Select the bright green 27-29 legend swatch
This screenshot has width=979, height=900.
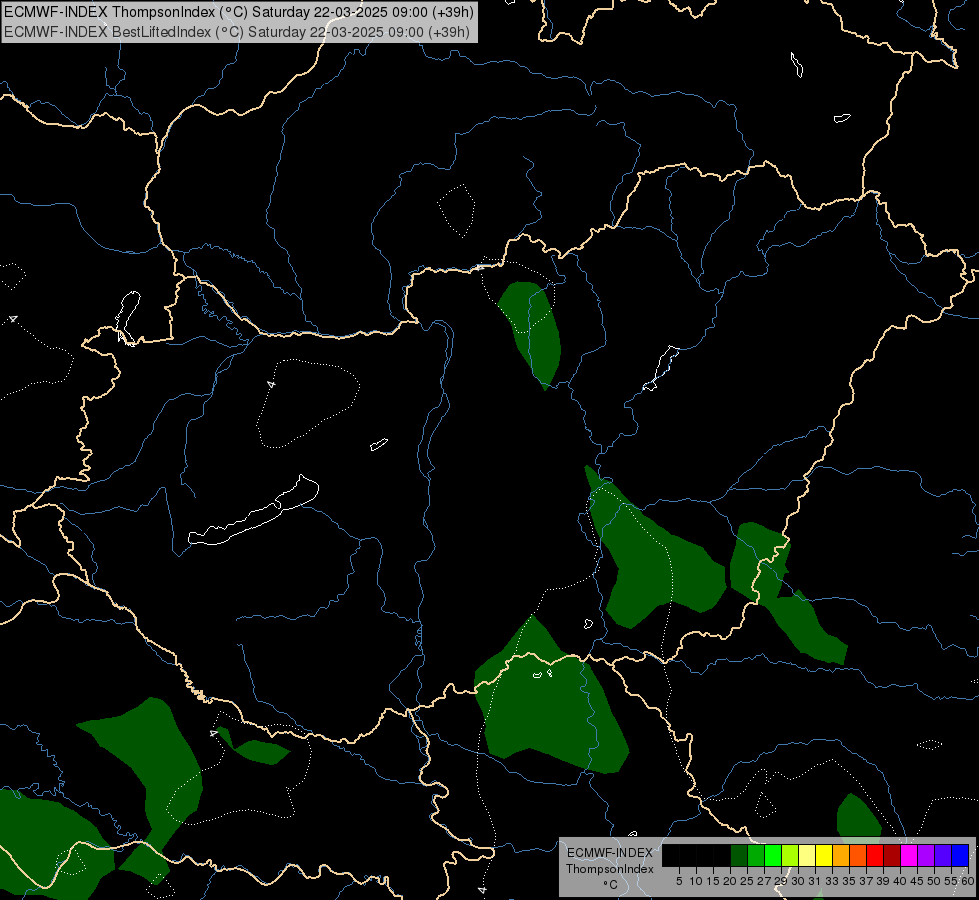773,855
